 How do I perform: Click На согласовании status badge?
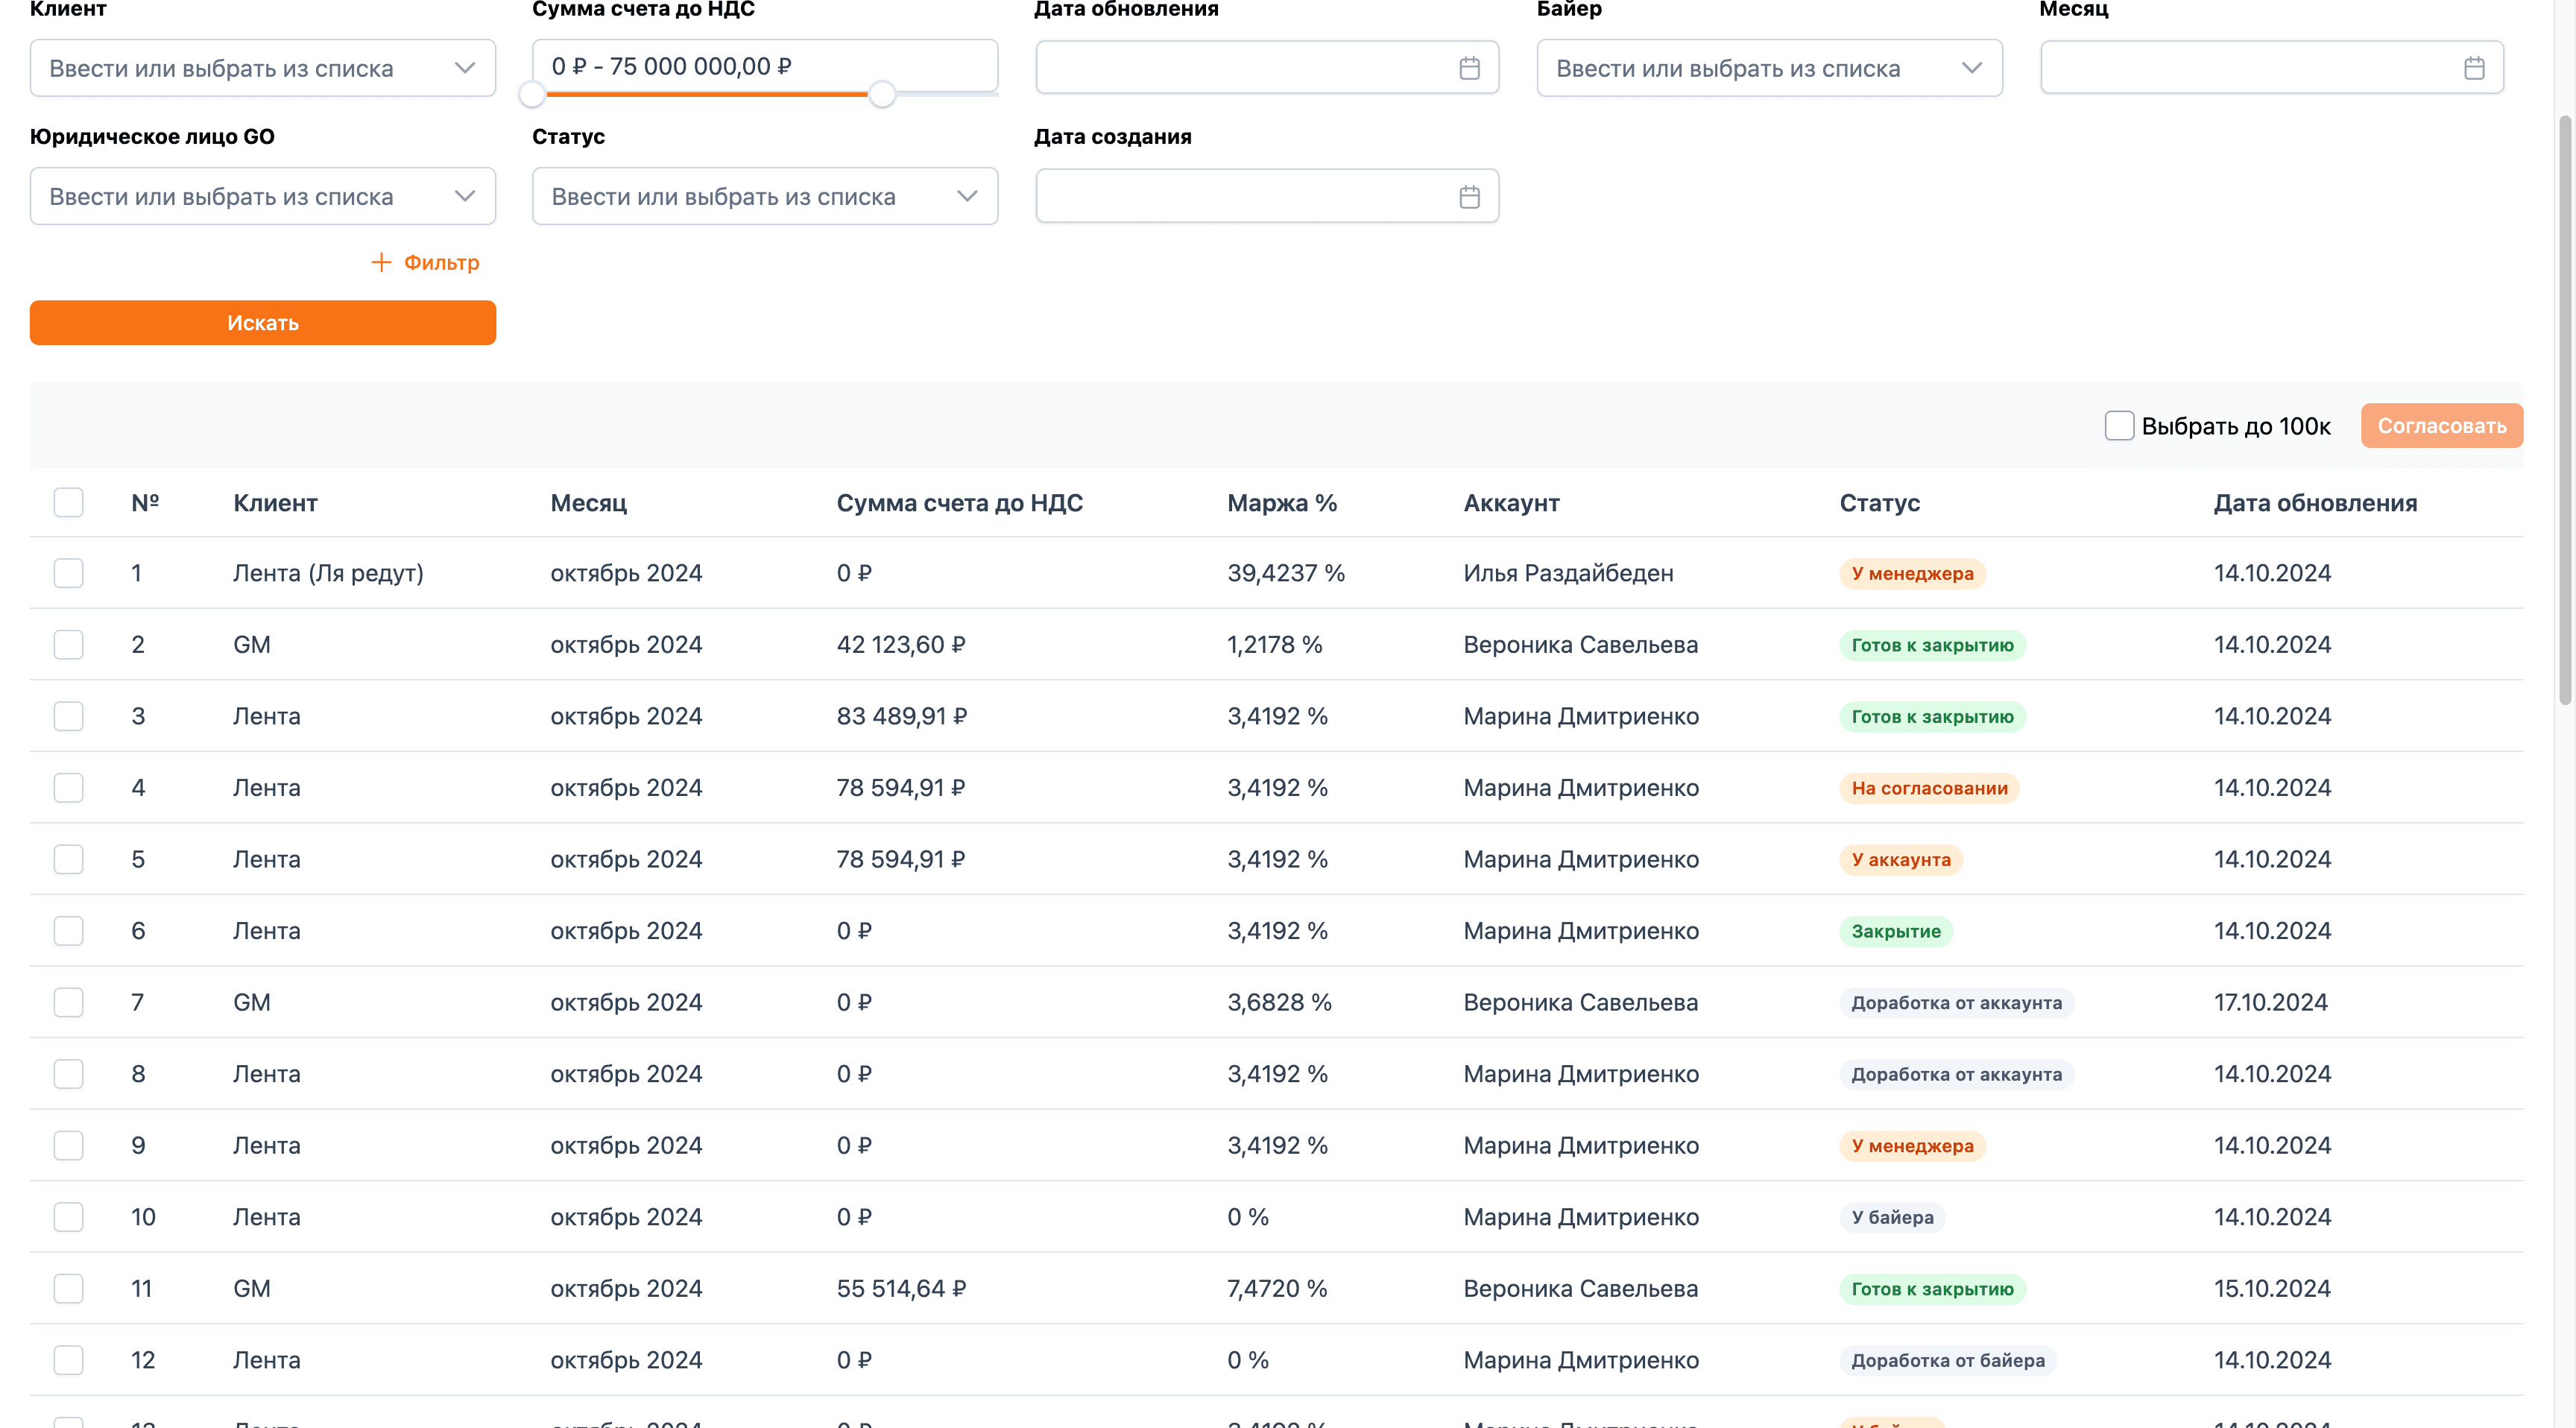[x=1929, y=788]
